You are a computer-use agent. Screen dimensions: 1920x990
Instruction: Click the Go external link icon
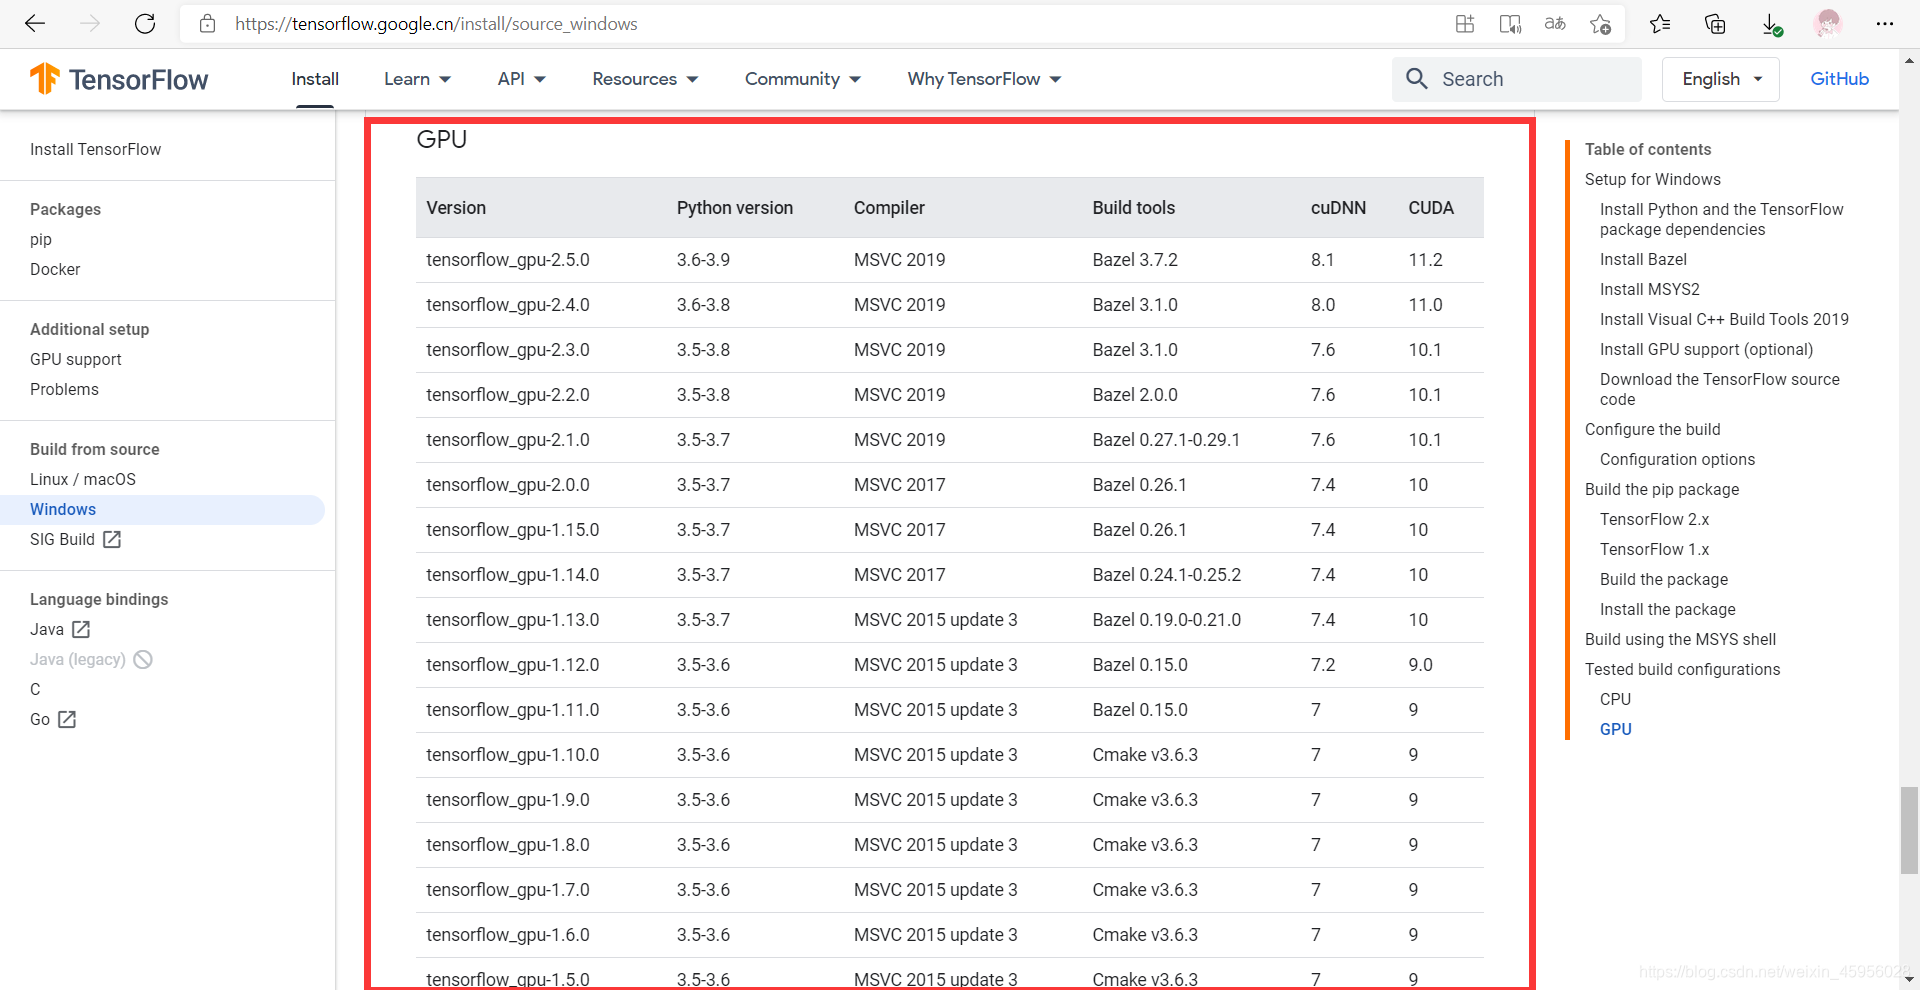coord(67,719)
